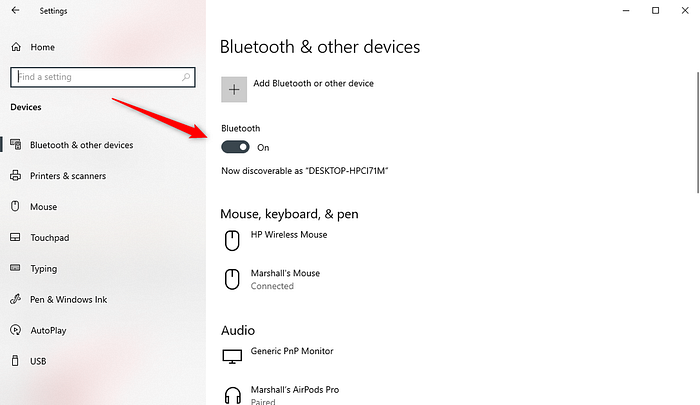Click the search magnifier icon
700x405 pixels.
pos(186,77)
